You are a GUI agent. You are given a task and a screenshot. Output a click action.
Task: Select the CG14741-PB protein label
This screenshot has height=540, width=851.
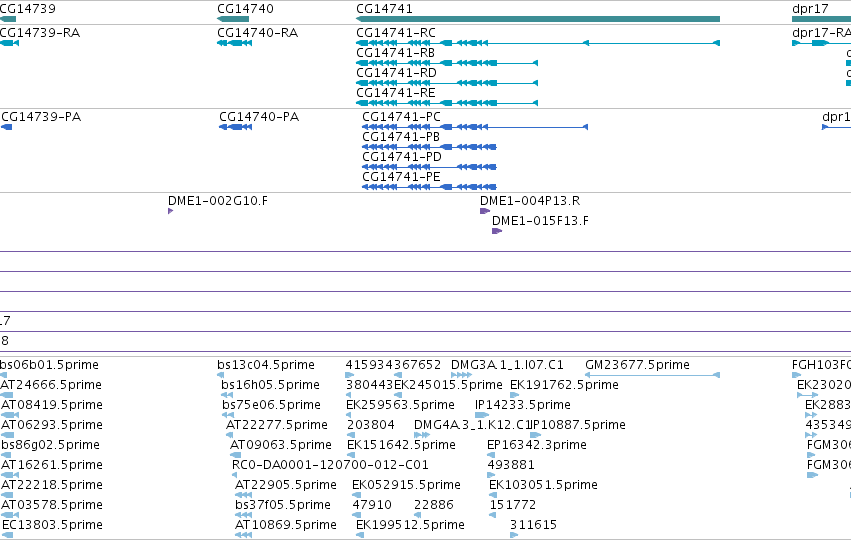(x=401, y=137)
